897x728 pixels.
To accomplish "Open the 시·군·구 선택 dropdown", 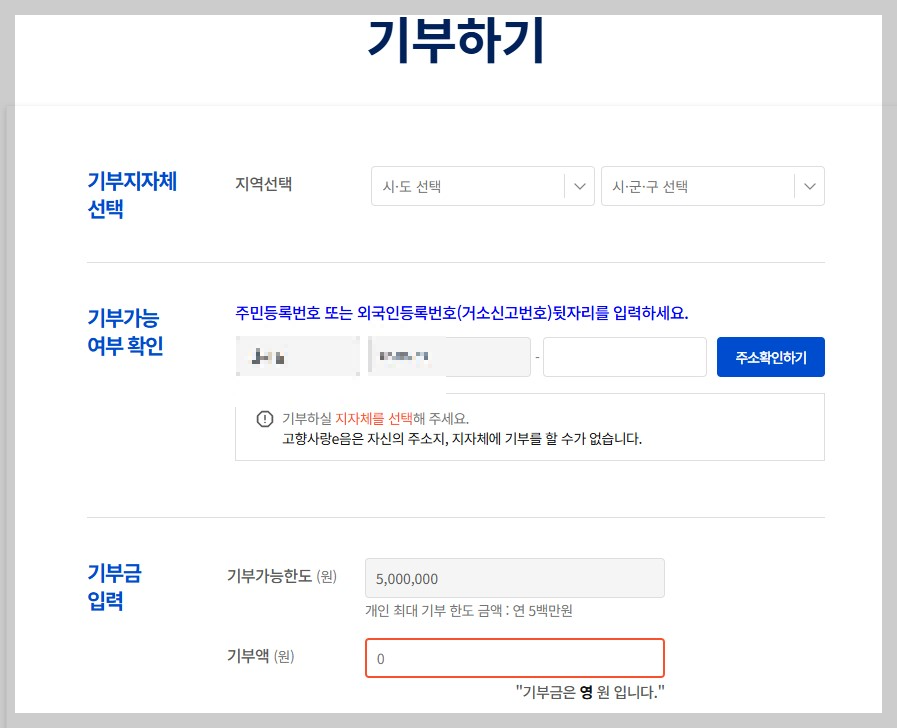I will pyautogui.click(x=712, y=186).
